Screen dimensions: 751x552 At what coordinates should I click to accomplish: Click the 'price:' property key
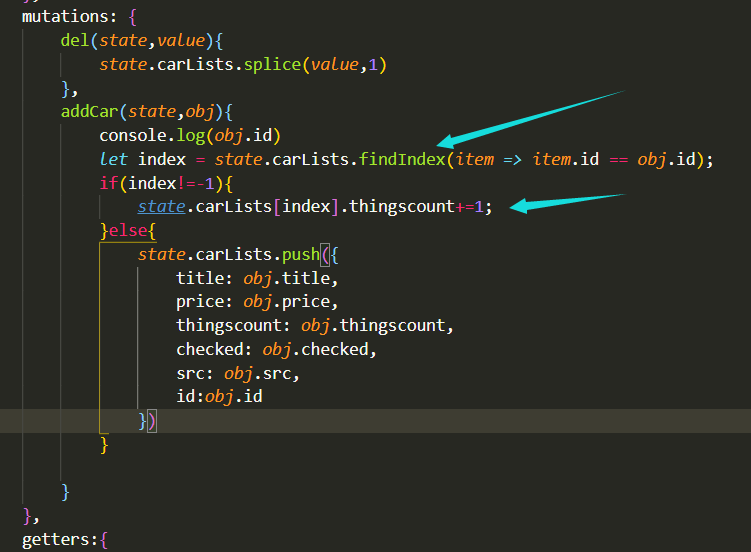click(x=205, y=302)
